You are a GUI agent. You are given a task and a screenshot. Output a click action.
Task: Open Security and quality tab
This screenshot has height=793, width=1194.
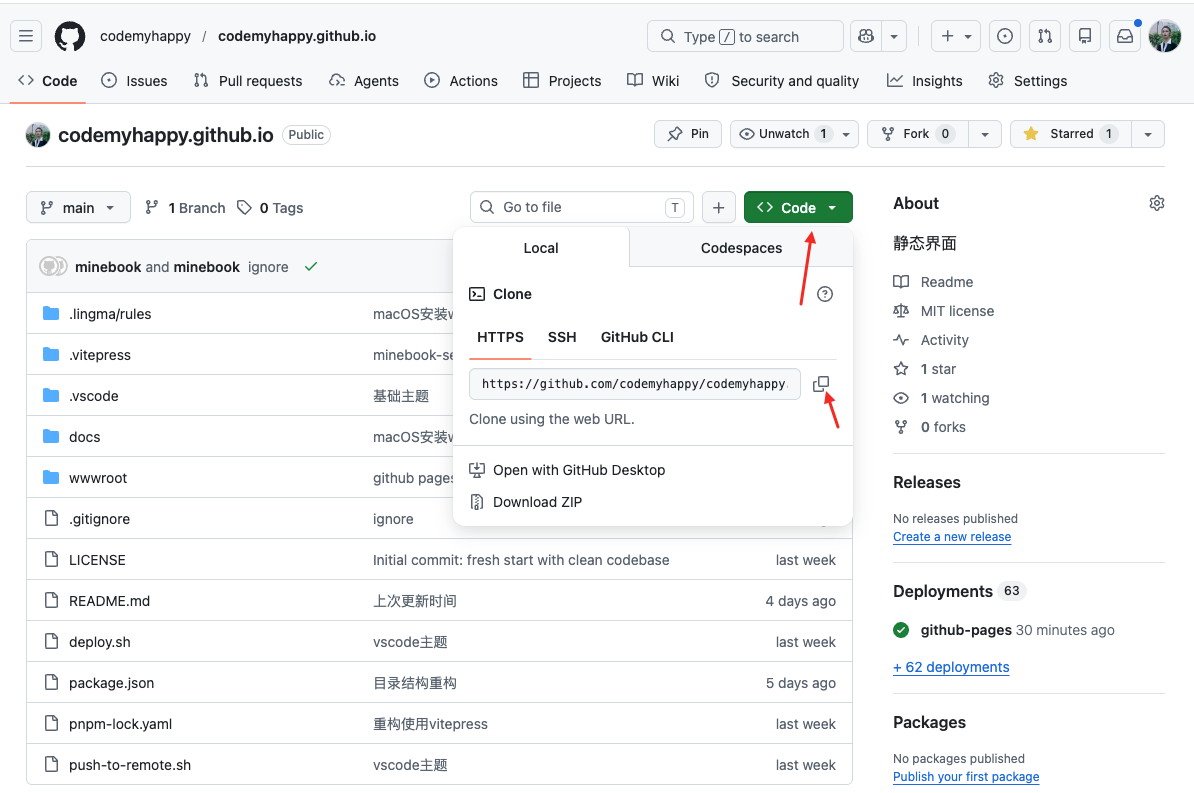[x=783, y=81]
